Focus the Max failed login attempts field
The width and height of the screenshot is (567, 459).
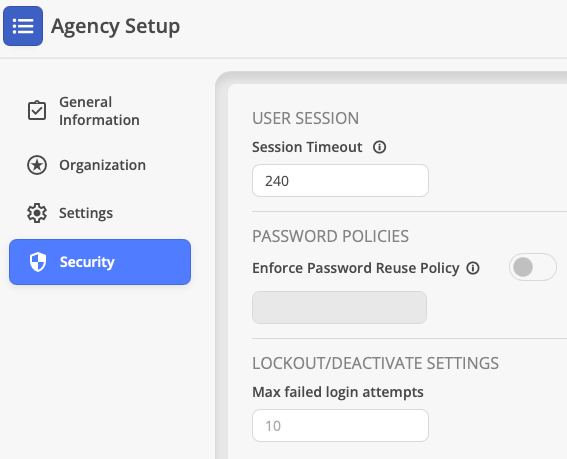(x=340, y=425)
